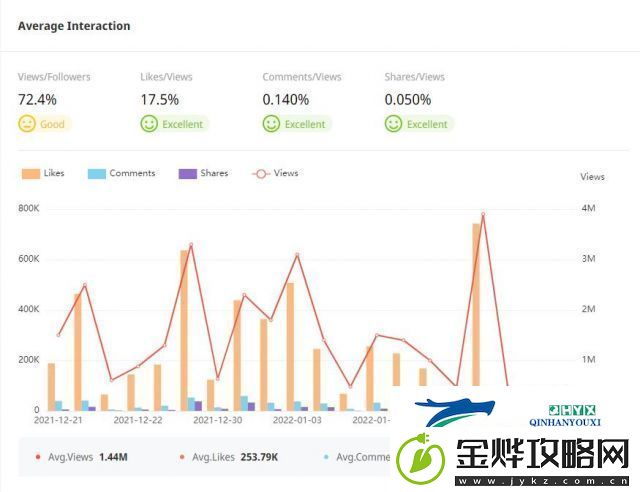Click the Excellent smiley under Shares/Views
This screenshot has height=492, width=640.
pyautogui.click(x=393, y=124)
